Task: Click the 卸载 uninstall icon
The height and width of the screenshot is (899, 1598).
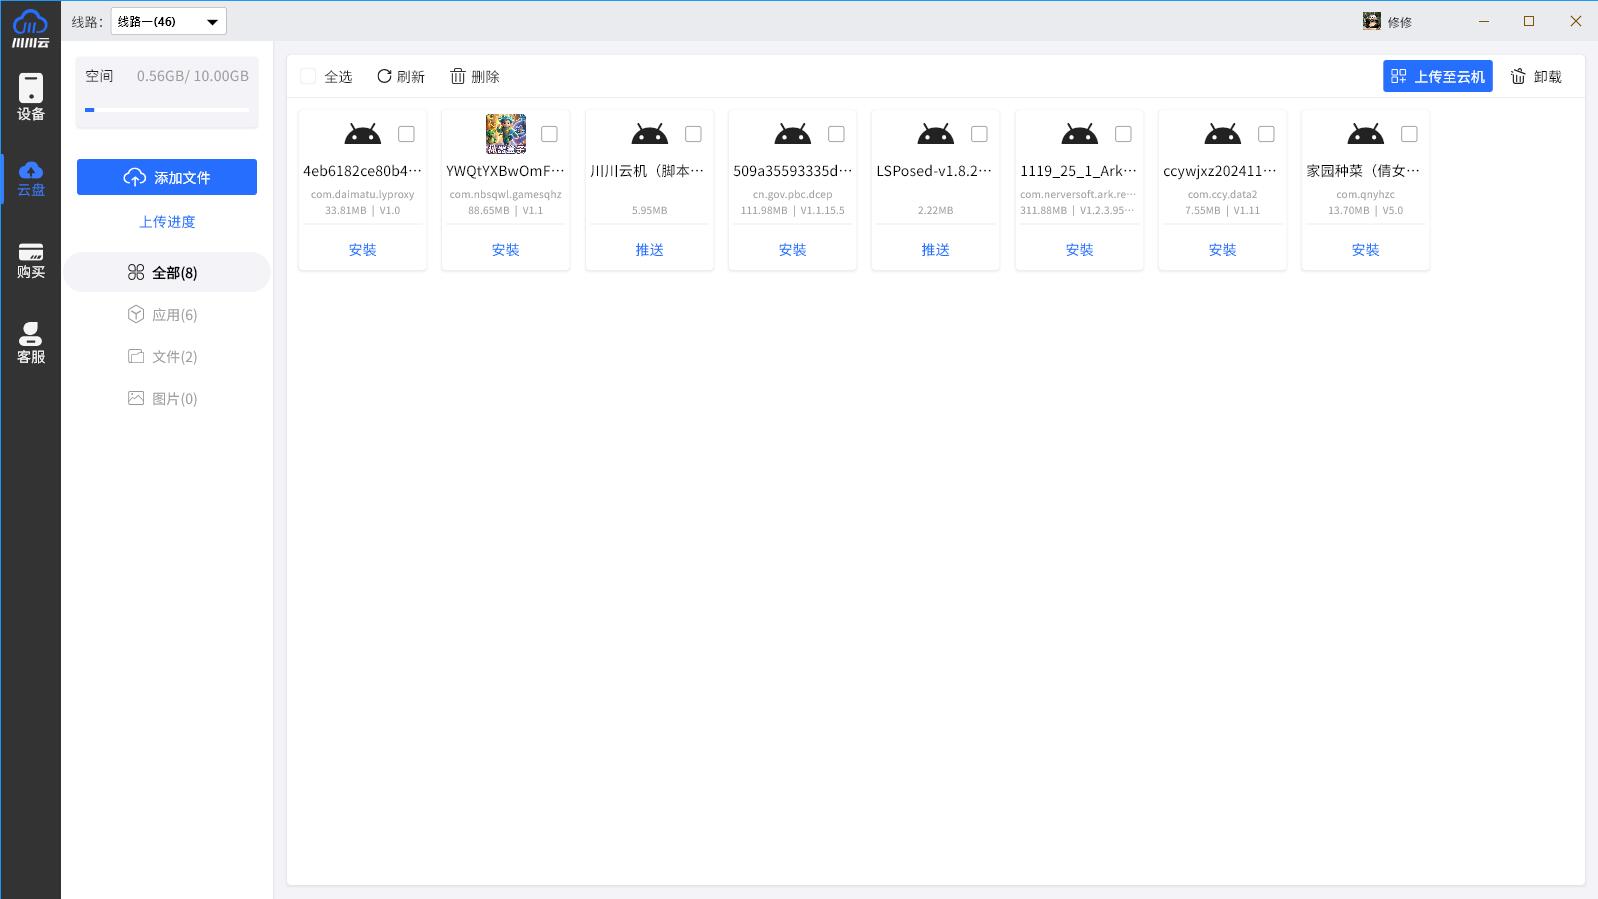Action: [1518, 76]
